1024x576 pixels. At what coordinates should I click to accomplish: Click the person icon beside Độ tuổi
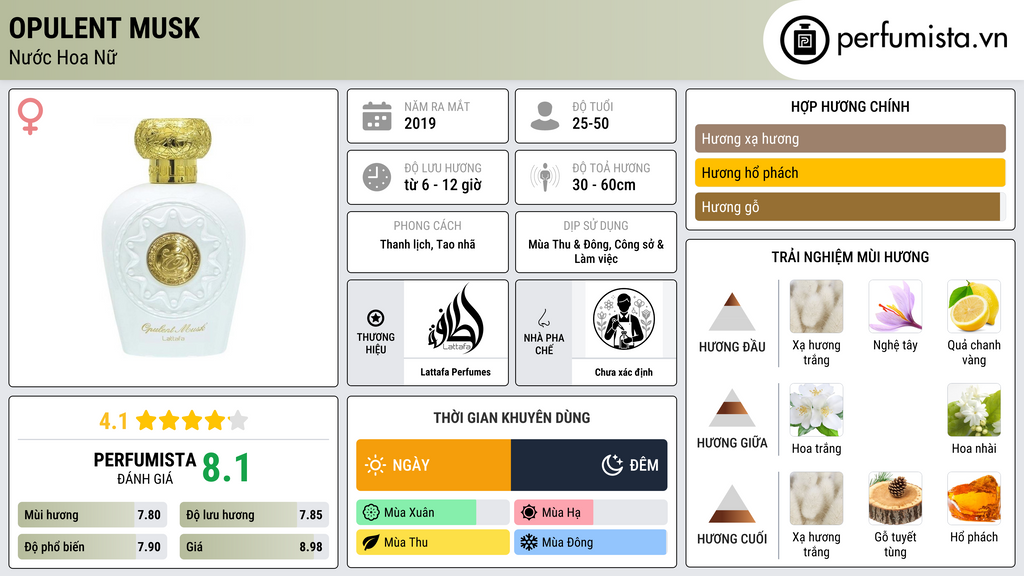tap(545, 116)
